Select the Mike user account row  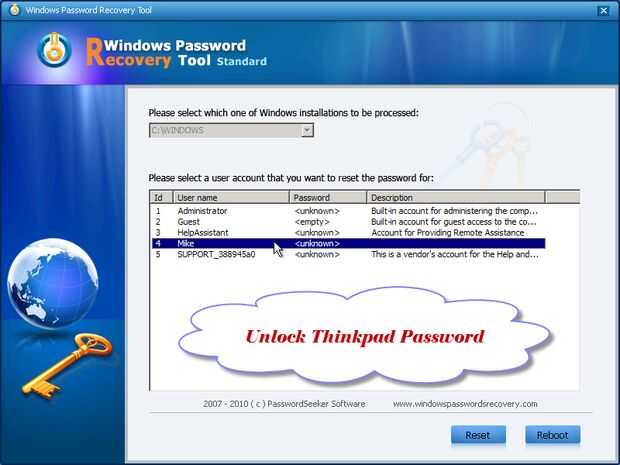(x=348, y=244)
